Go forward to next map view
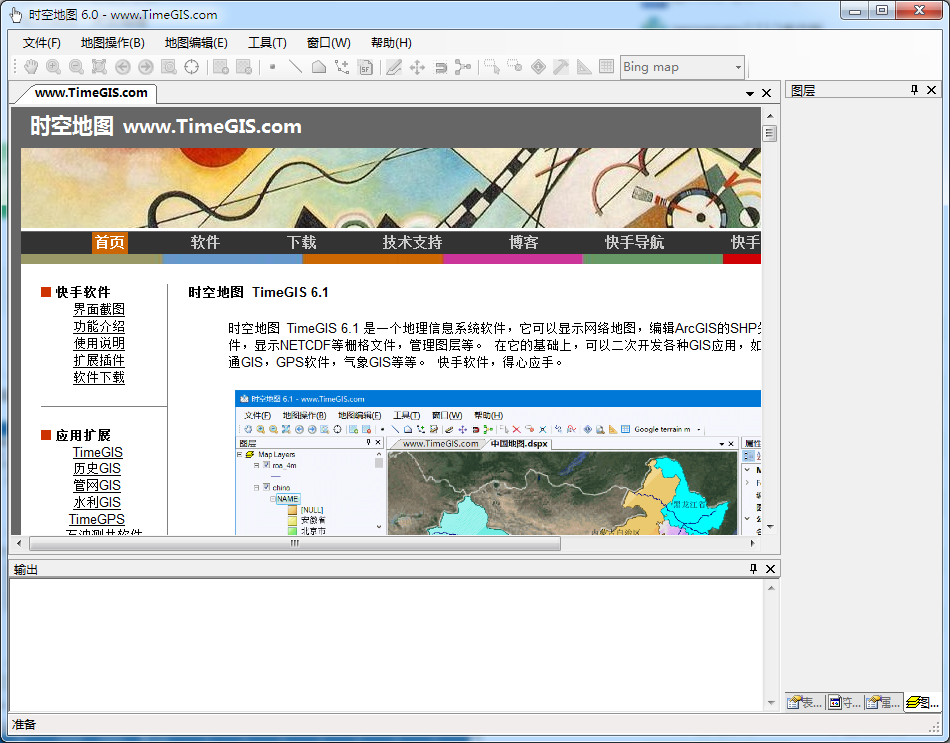This screenshot has height=743, width=950. [145, 67]
